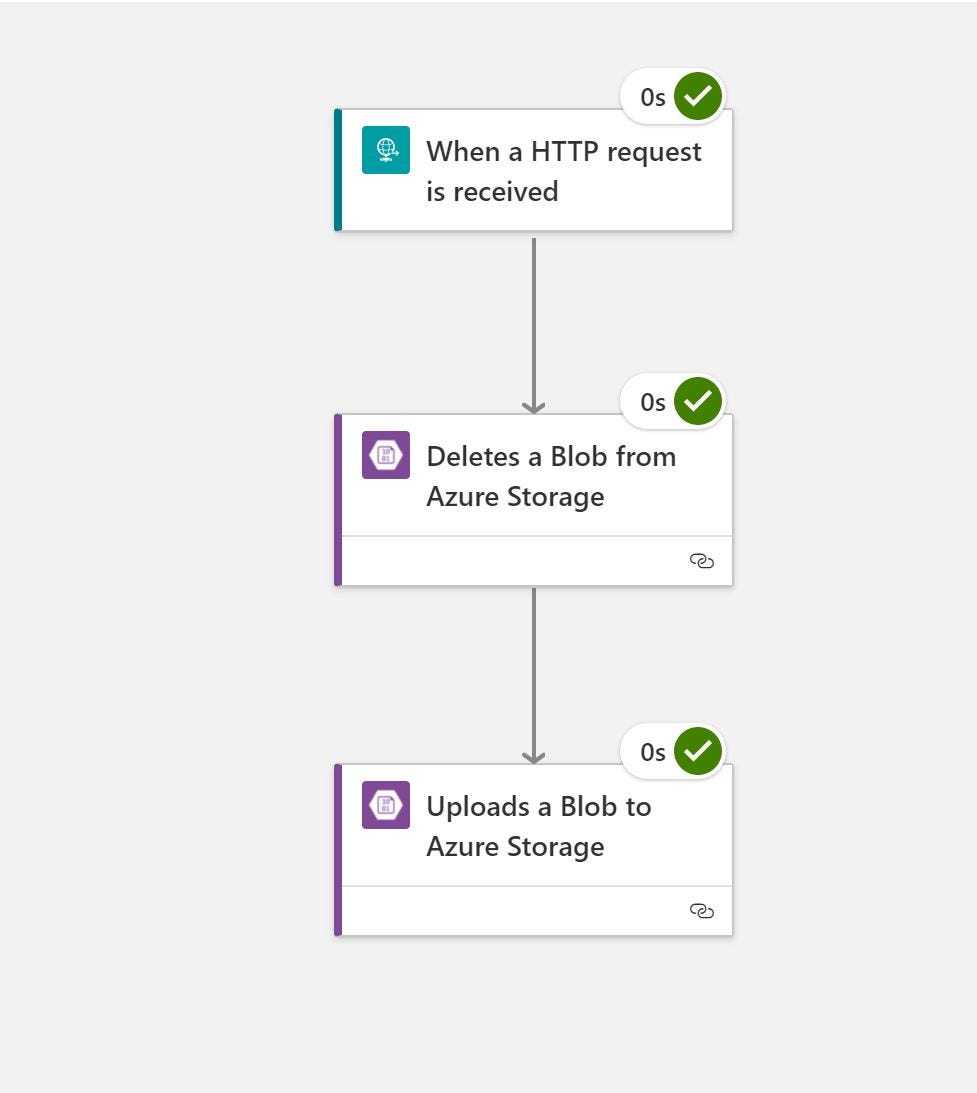The image size is (977, 1093).
Task: Click the success checkmark on the Upload Blob action
Action: 698,751
